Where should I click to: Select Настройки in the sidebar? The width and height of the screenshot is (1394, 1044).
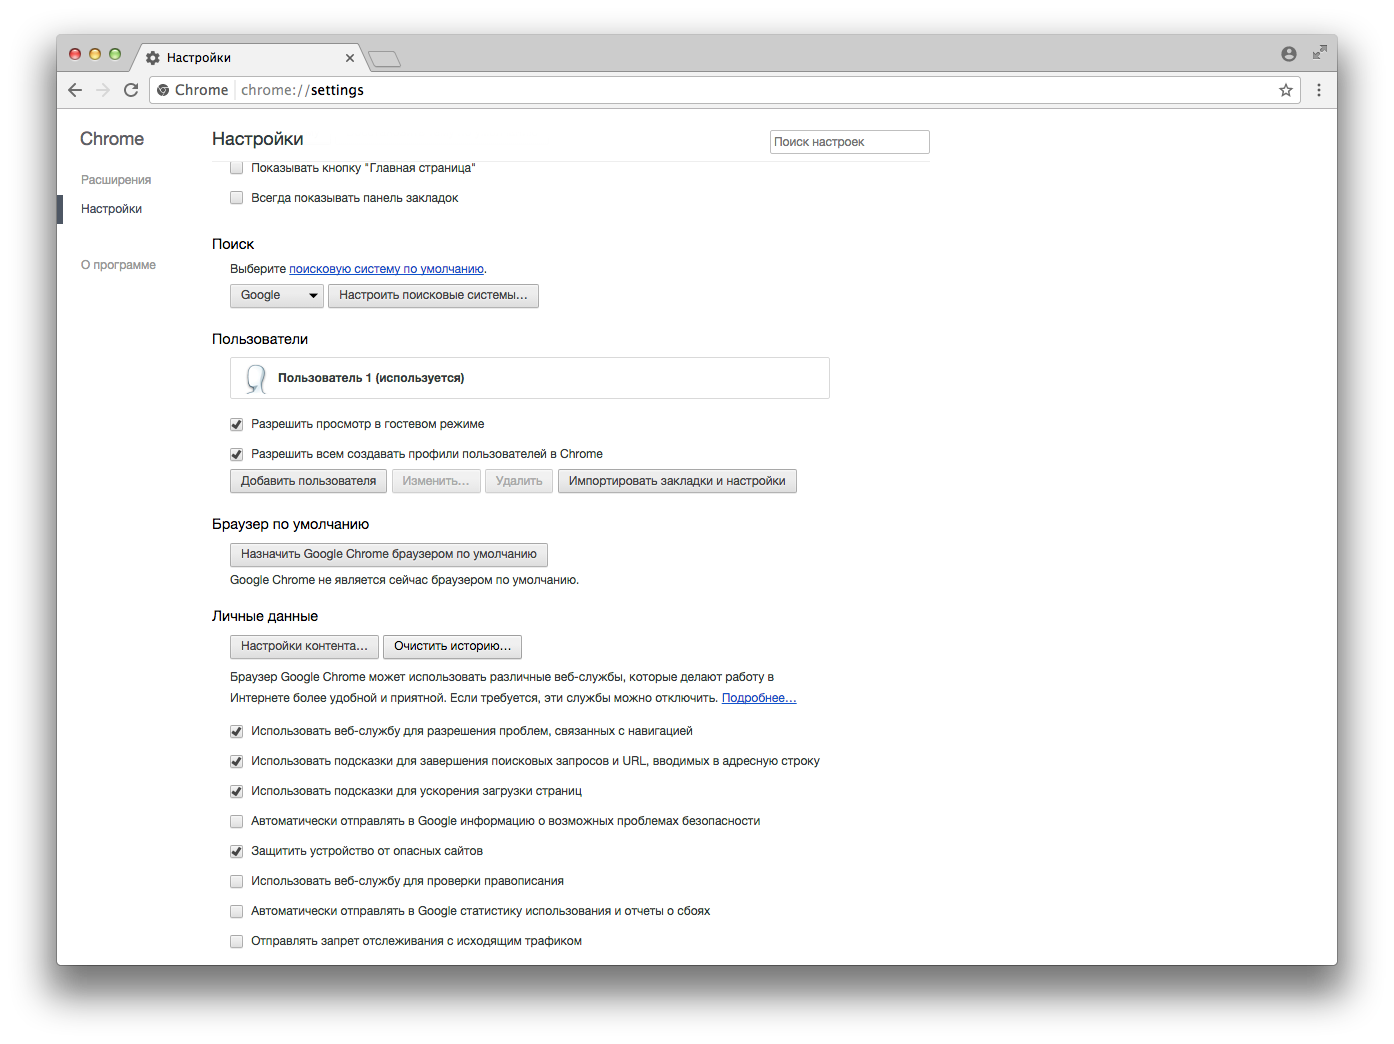click(x=111, y=209)
